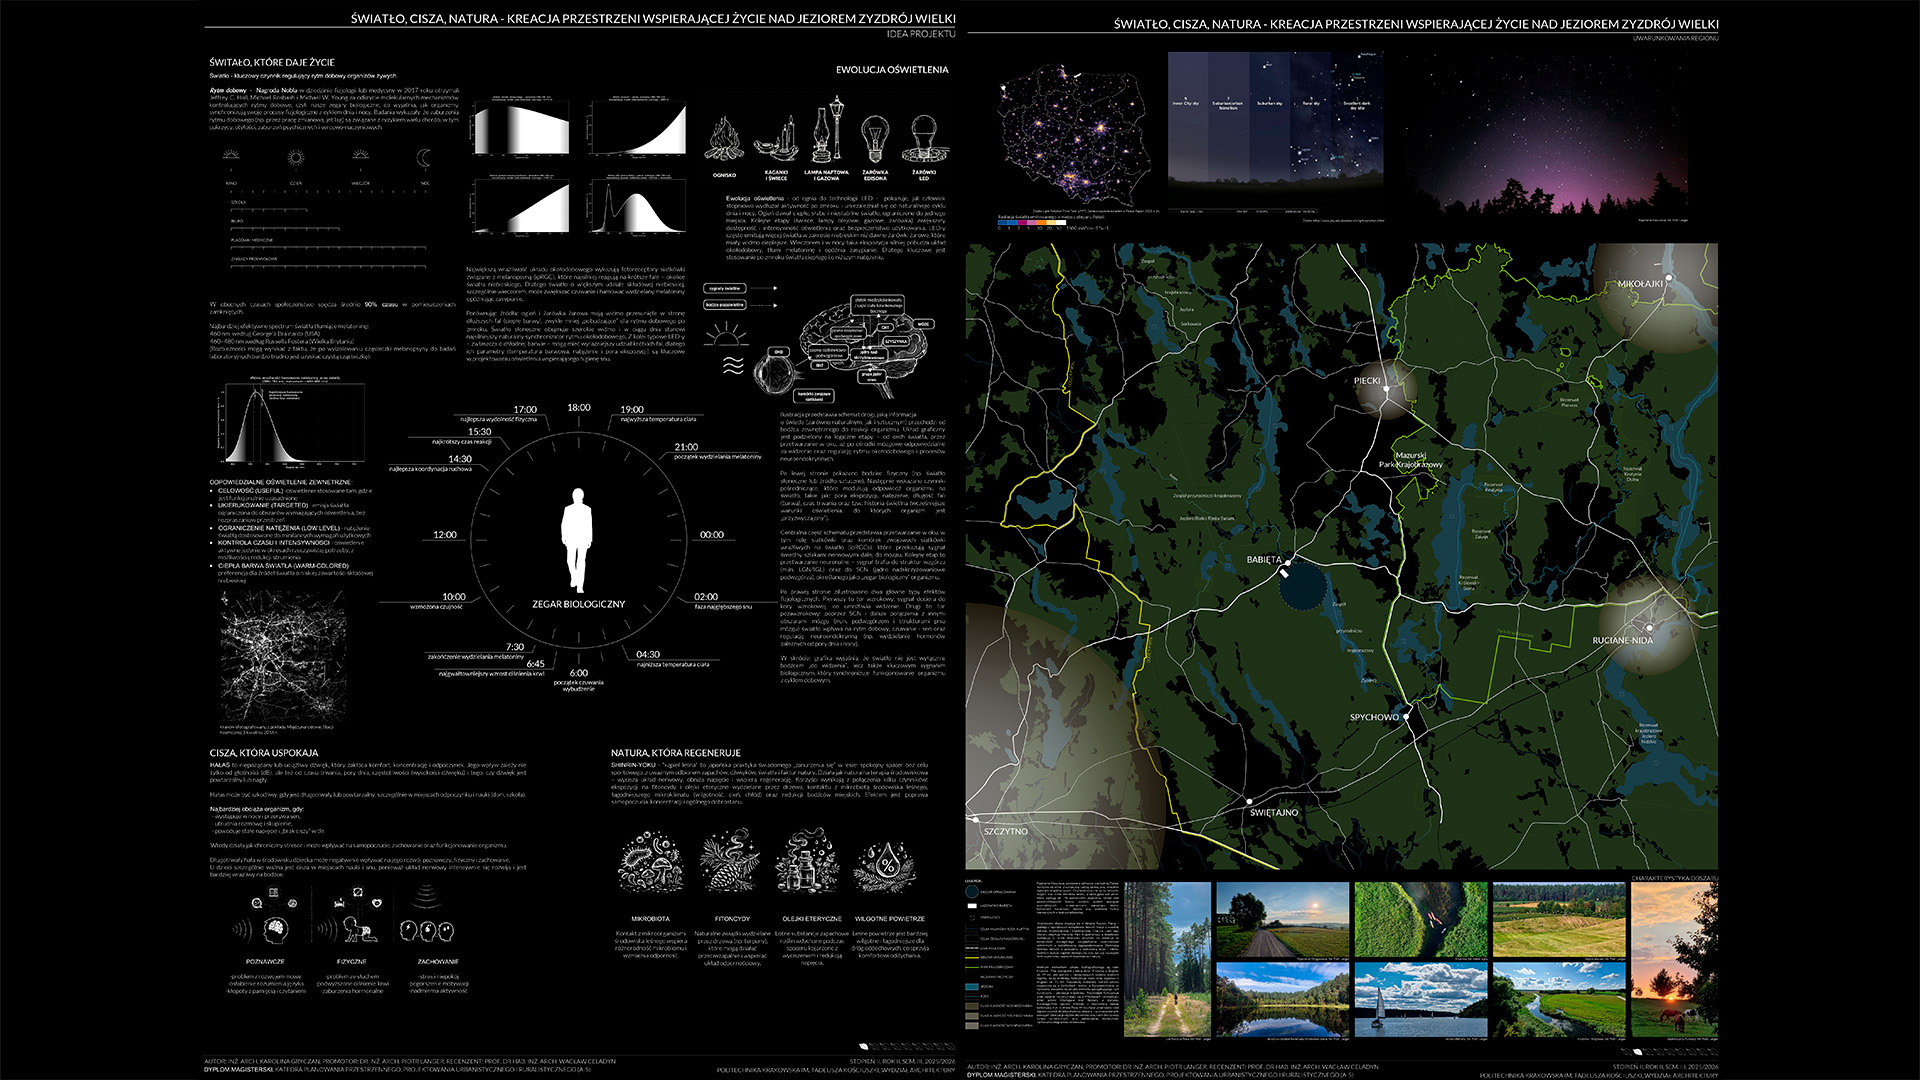
Task: Select the Ruciane-Nida label on the map
Action: click(x=1622, y=640)
